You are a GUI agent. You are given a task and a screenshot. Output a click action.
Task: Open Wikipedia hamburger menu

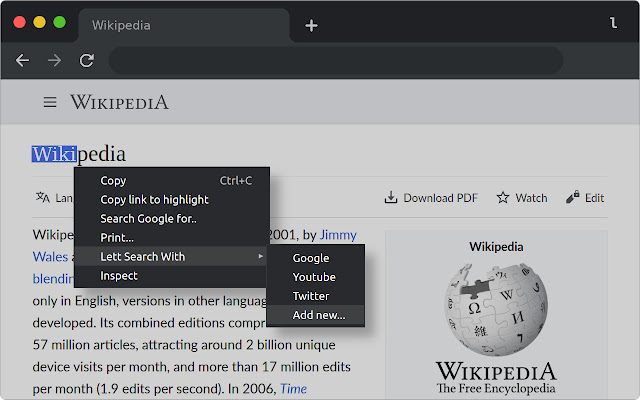click(49, 102)
